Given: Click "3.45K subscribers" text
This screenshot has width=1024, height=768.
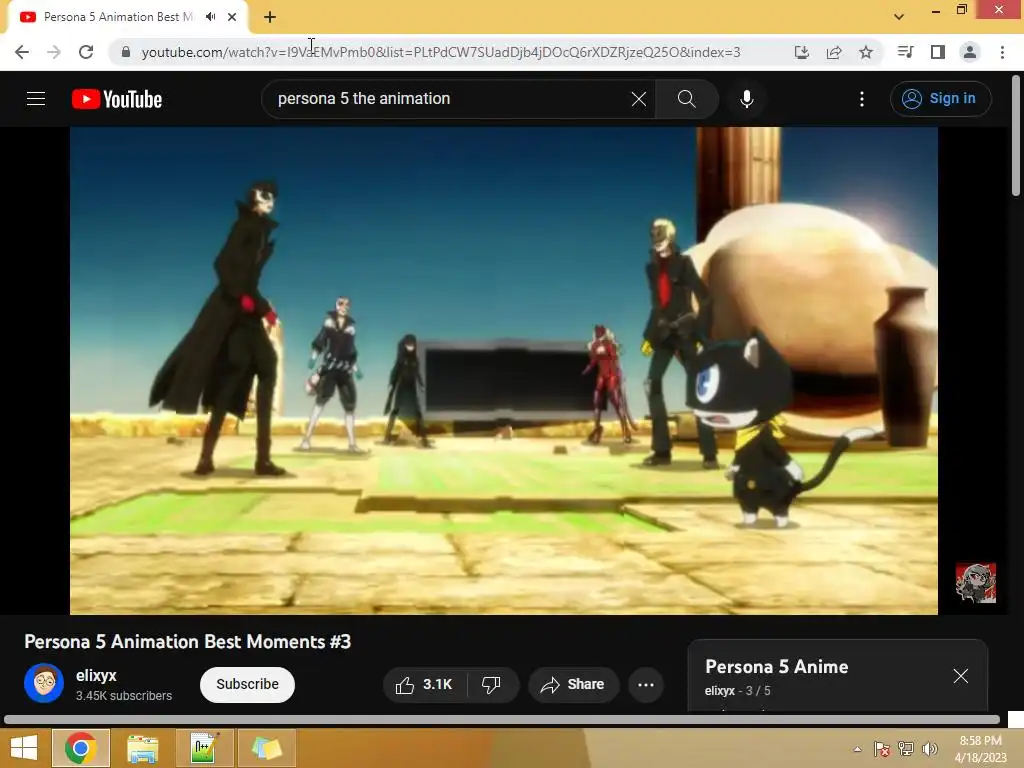Looking at the screenshot, I should pos(123,696).
